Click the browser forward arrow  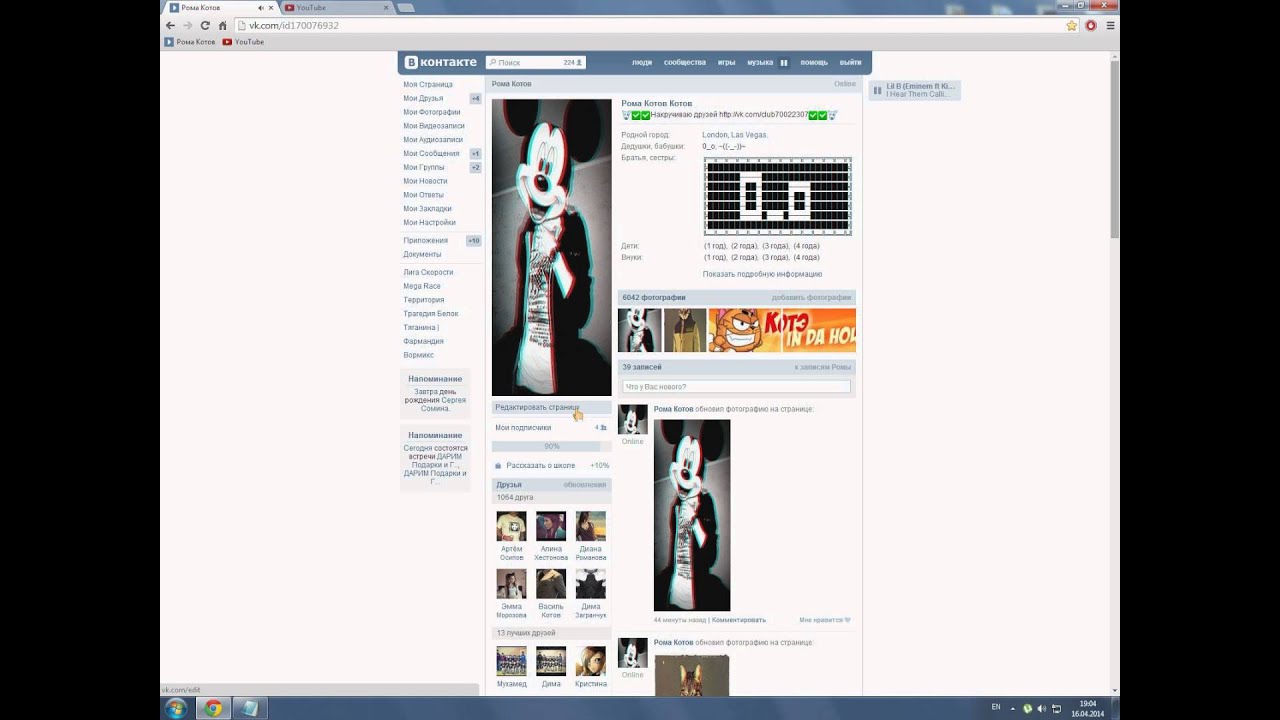click(x=187, y=25)
